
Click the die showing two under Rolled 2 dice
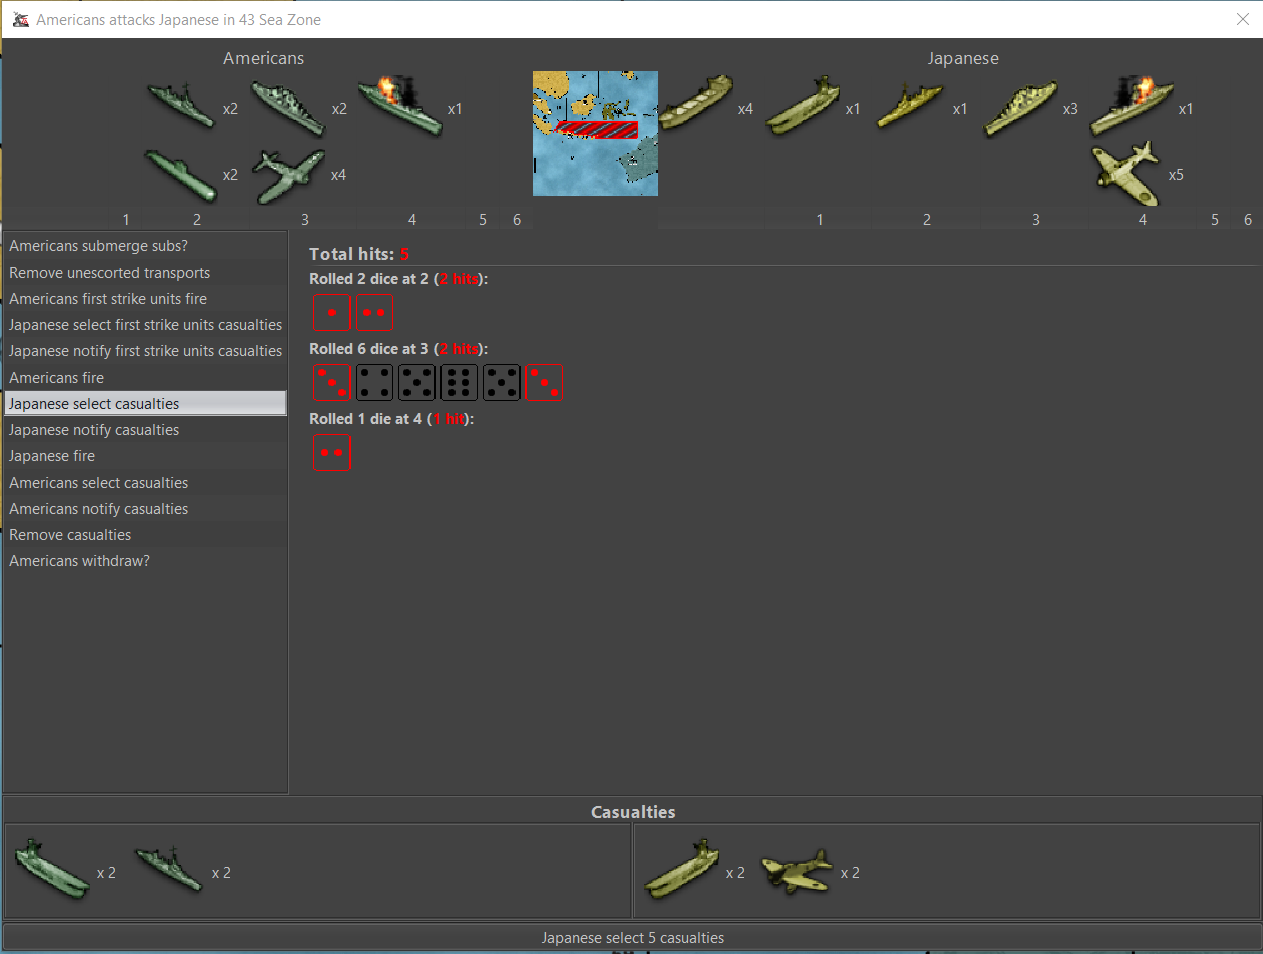[x=374, y=312]
